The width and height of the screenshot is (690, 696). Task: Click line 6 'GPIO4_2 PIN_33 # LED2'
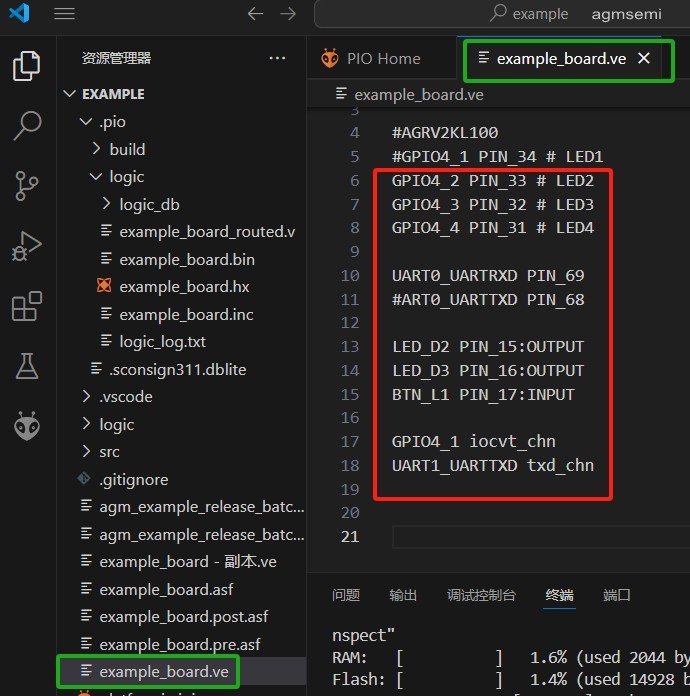pyautogui.click(x=492, y=181)
